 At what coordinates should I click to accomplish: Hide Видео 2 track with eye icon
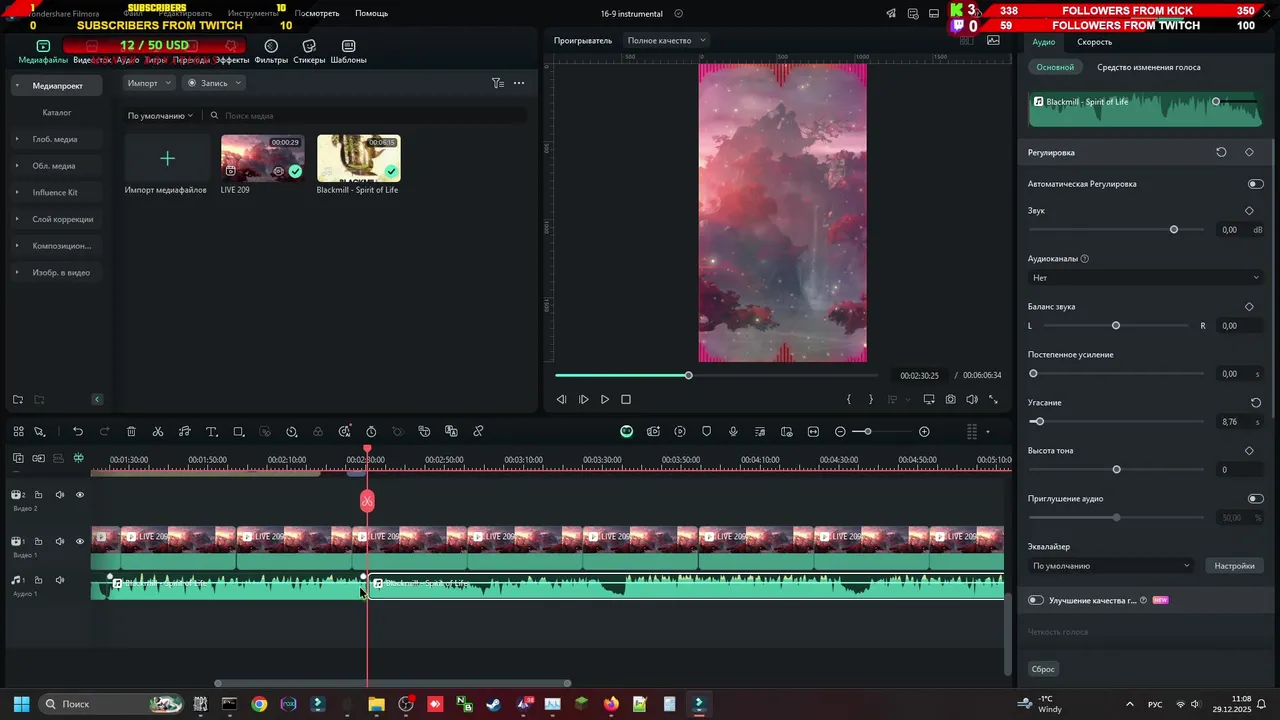(x=80, y=495)
